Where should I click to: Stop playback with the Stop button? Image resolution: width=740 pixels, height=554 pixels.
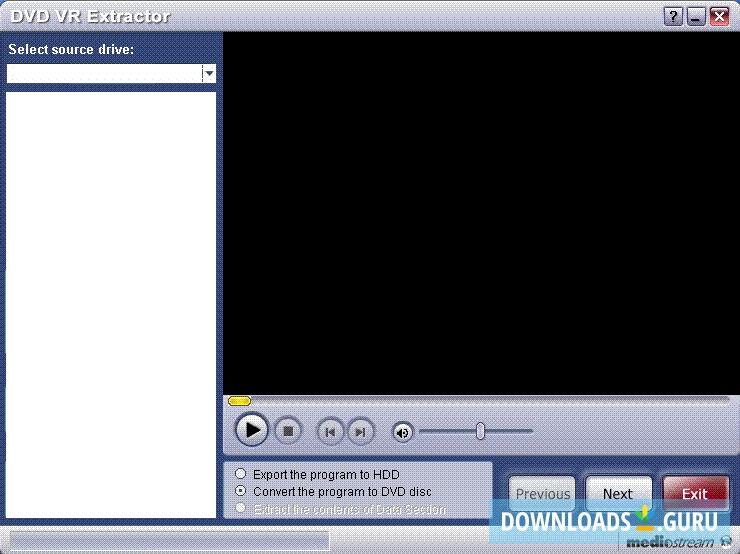[x=288, y=431]
